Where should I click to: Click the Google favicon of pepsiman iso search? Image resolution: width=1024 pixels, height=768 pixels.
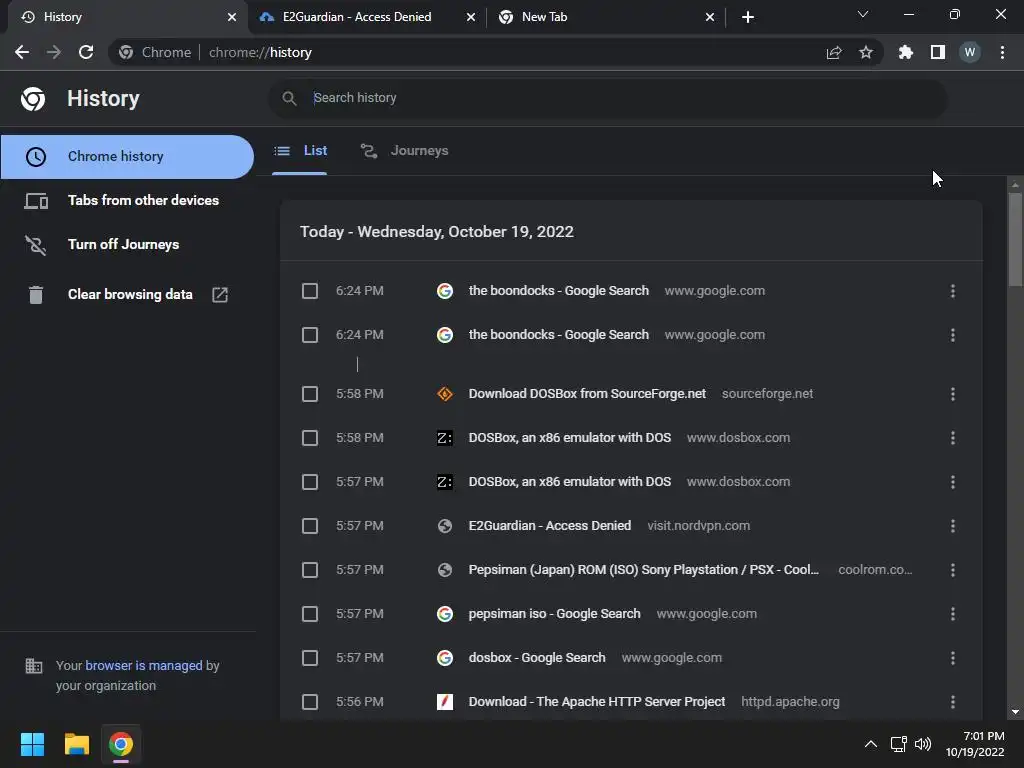tap(445, 614)
